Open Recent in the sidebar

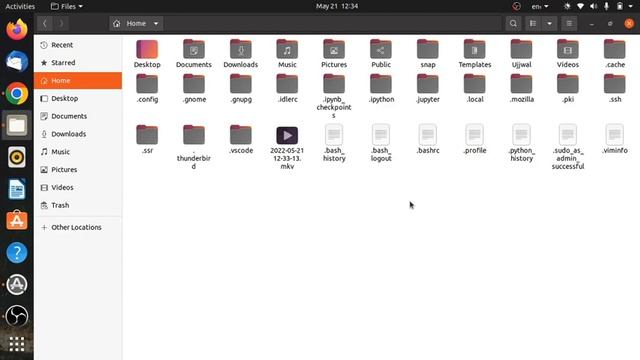point(78,45)
